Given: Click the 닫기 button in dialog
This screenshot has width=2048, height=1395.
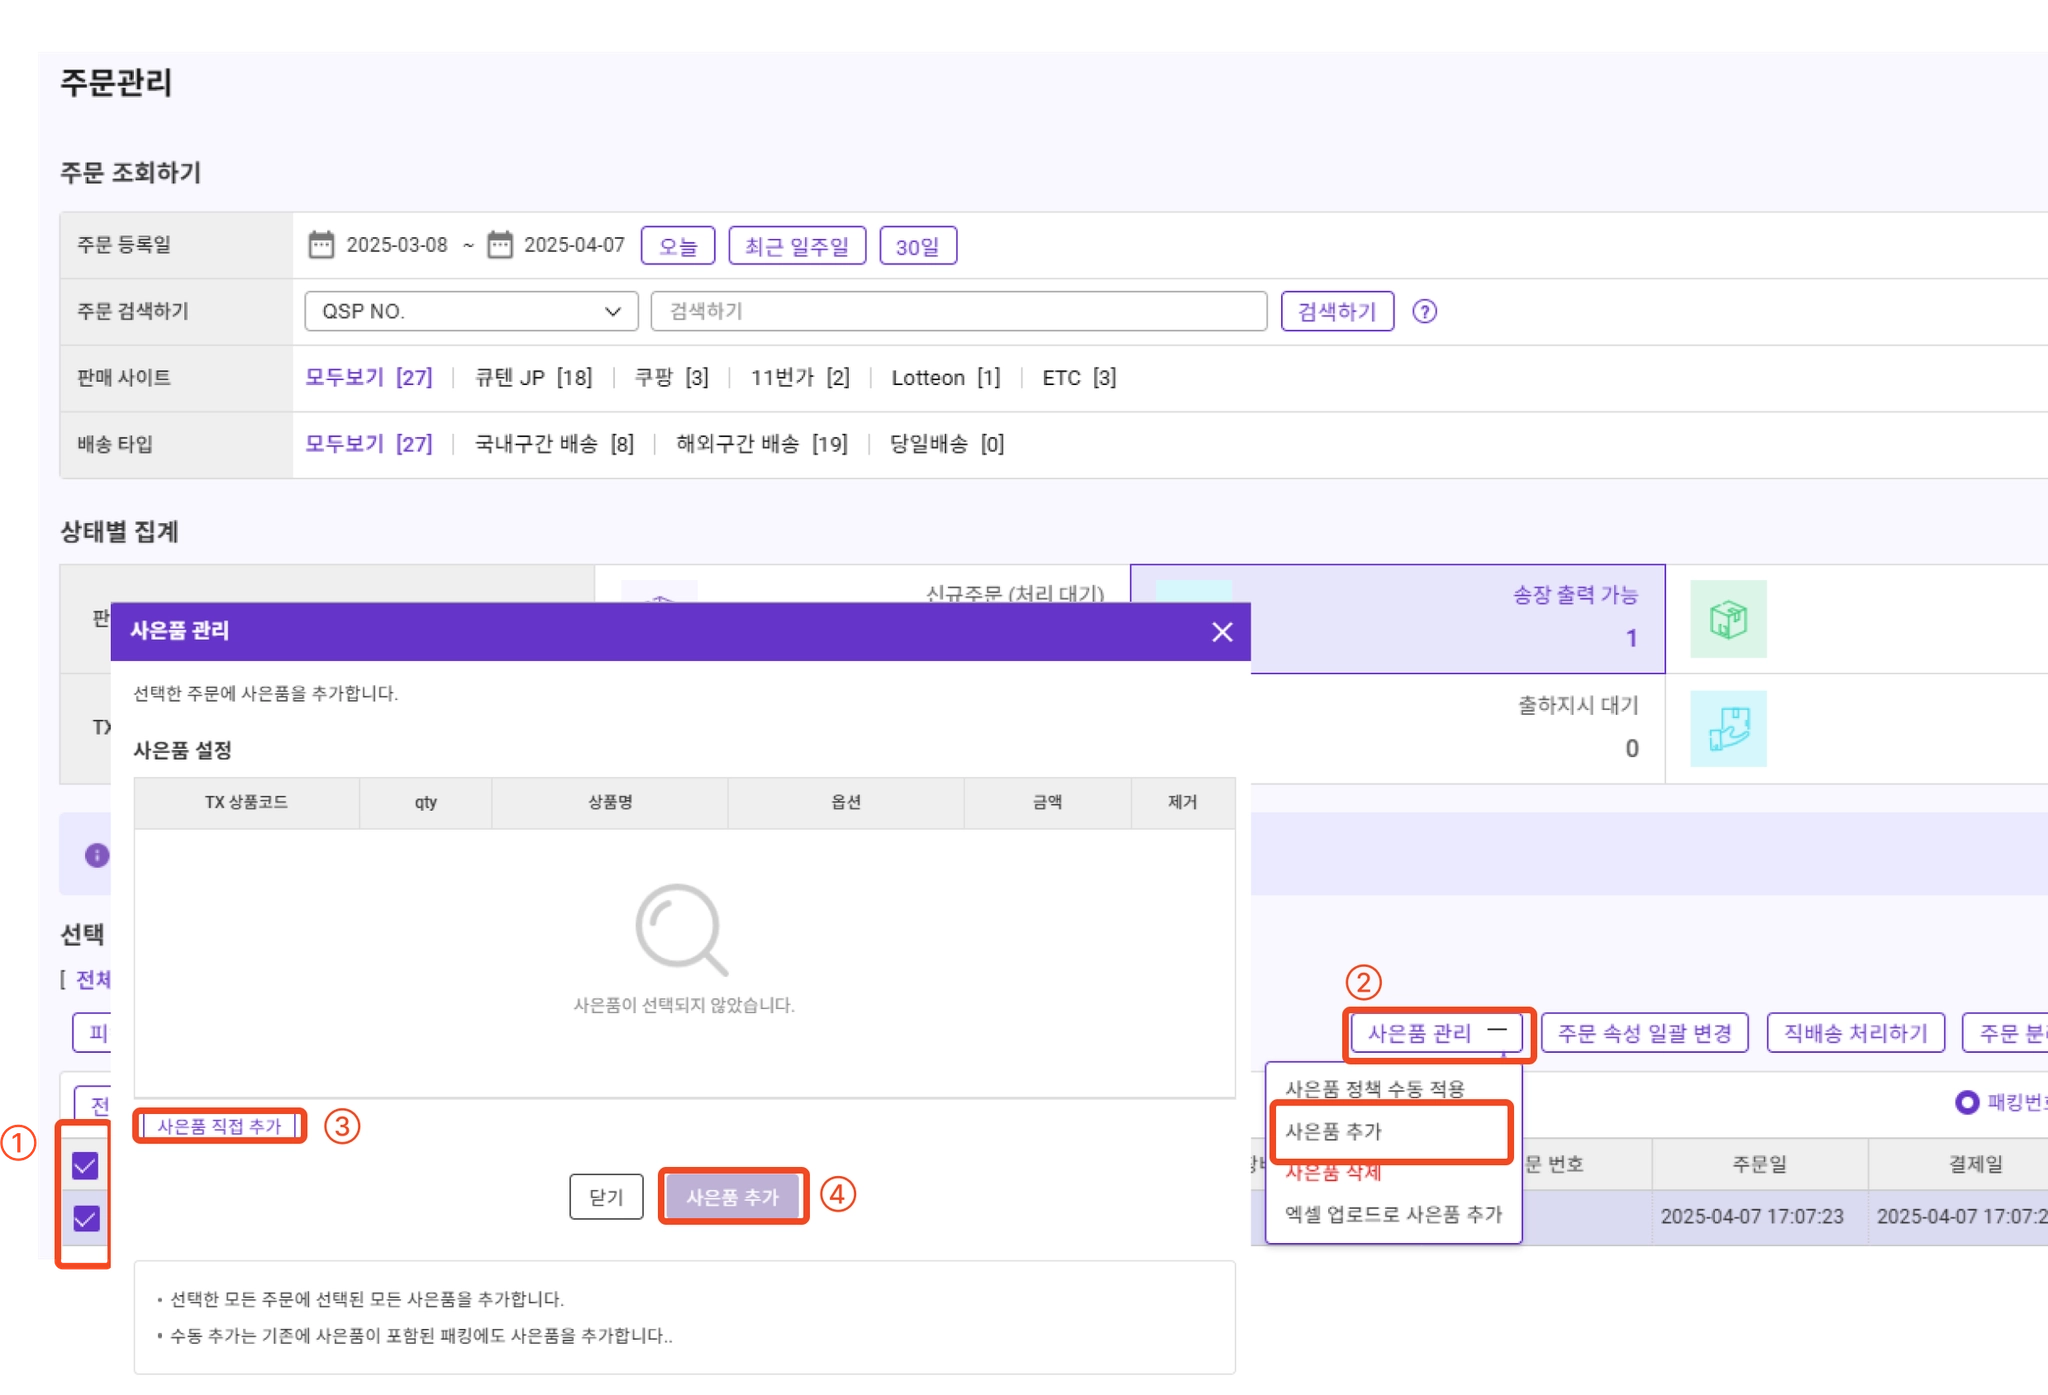Looking at the screenshot, I should click(x=606, y=1197).
